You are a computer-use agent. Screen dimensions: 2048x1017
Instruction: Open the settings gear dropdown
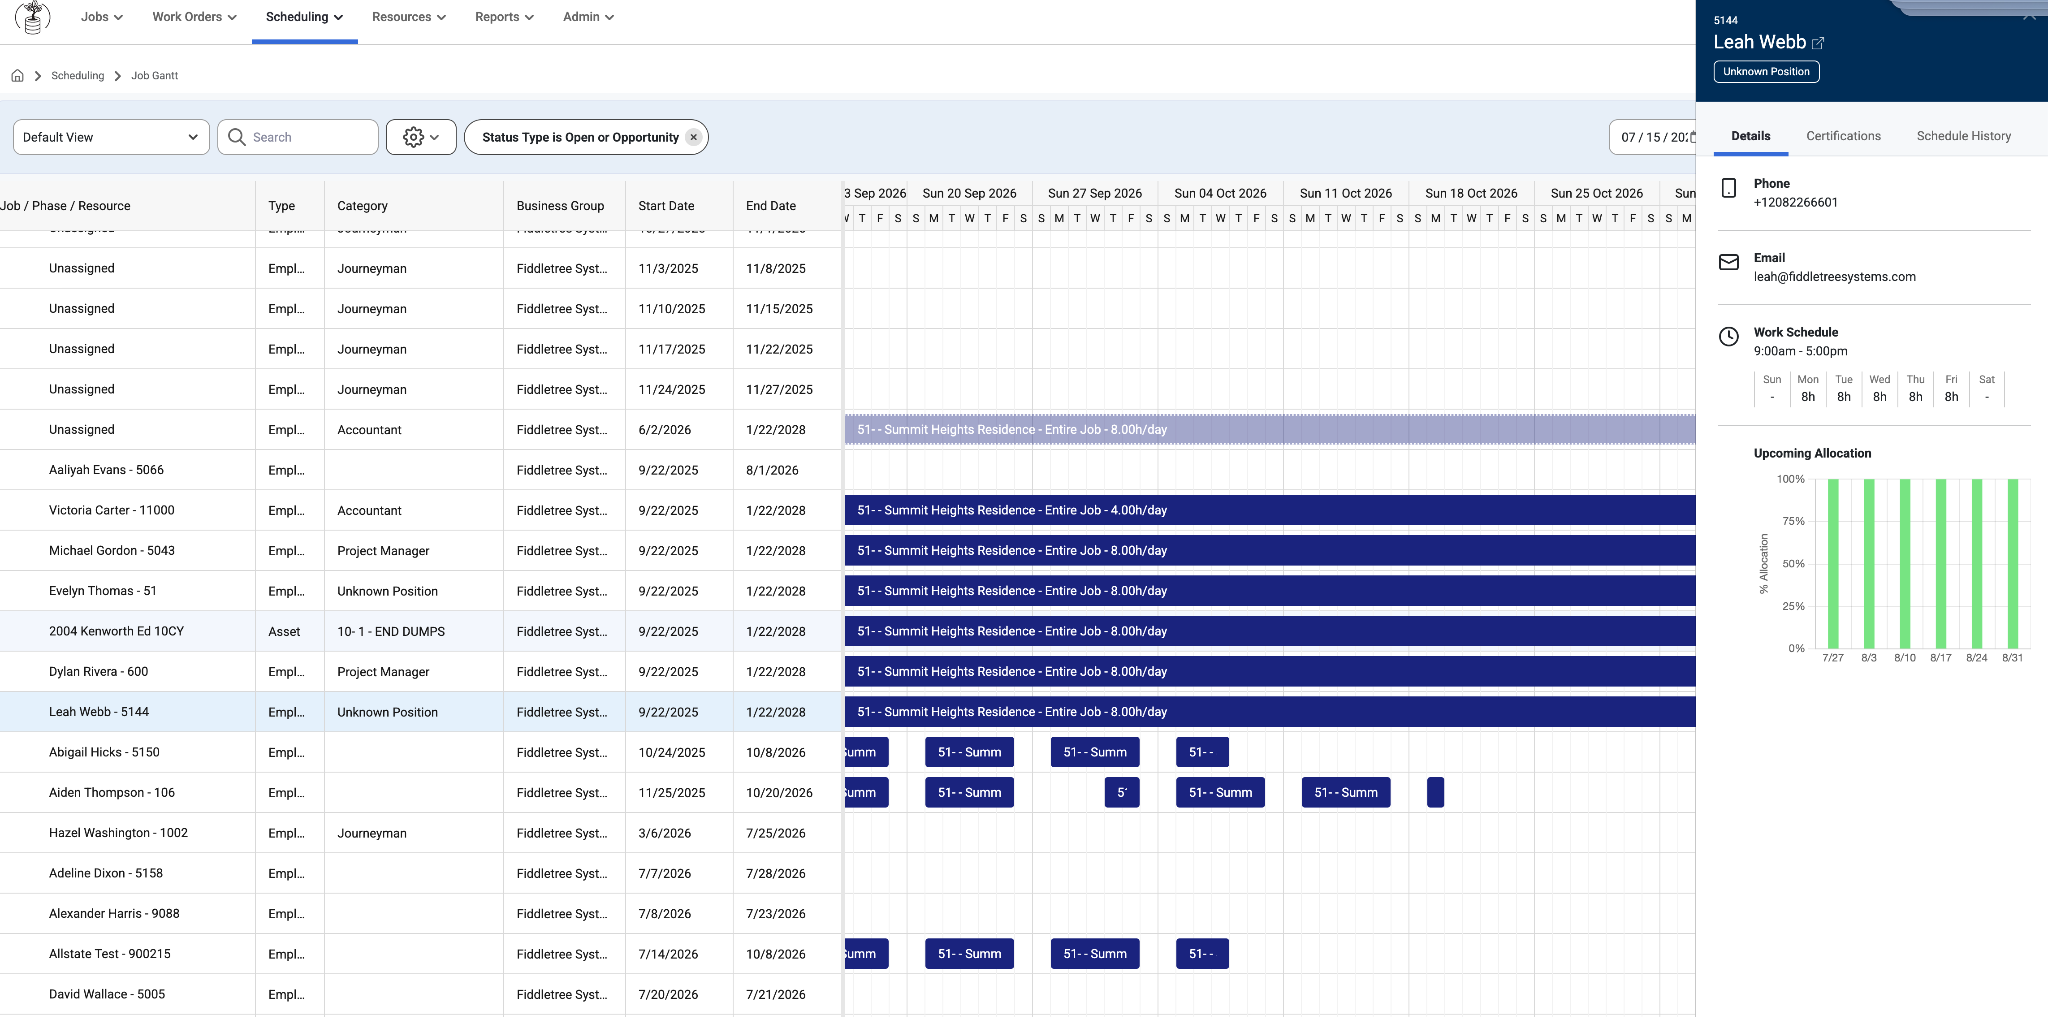coord(421,137)
